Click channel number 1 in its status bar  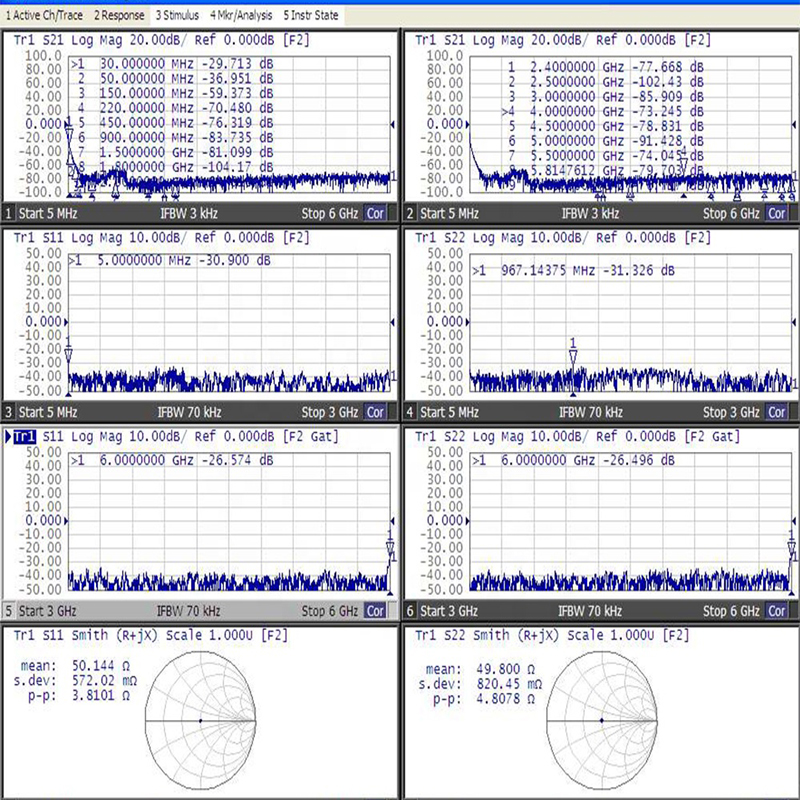pyautogui.click(x=8, y=213)
